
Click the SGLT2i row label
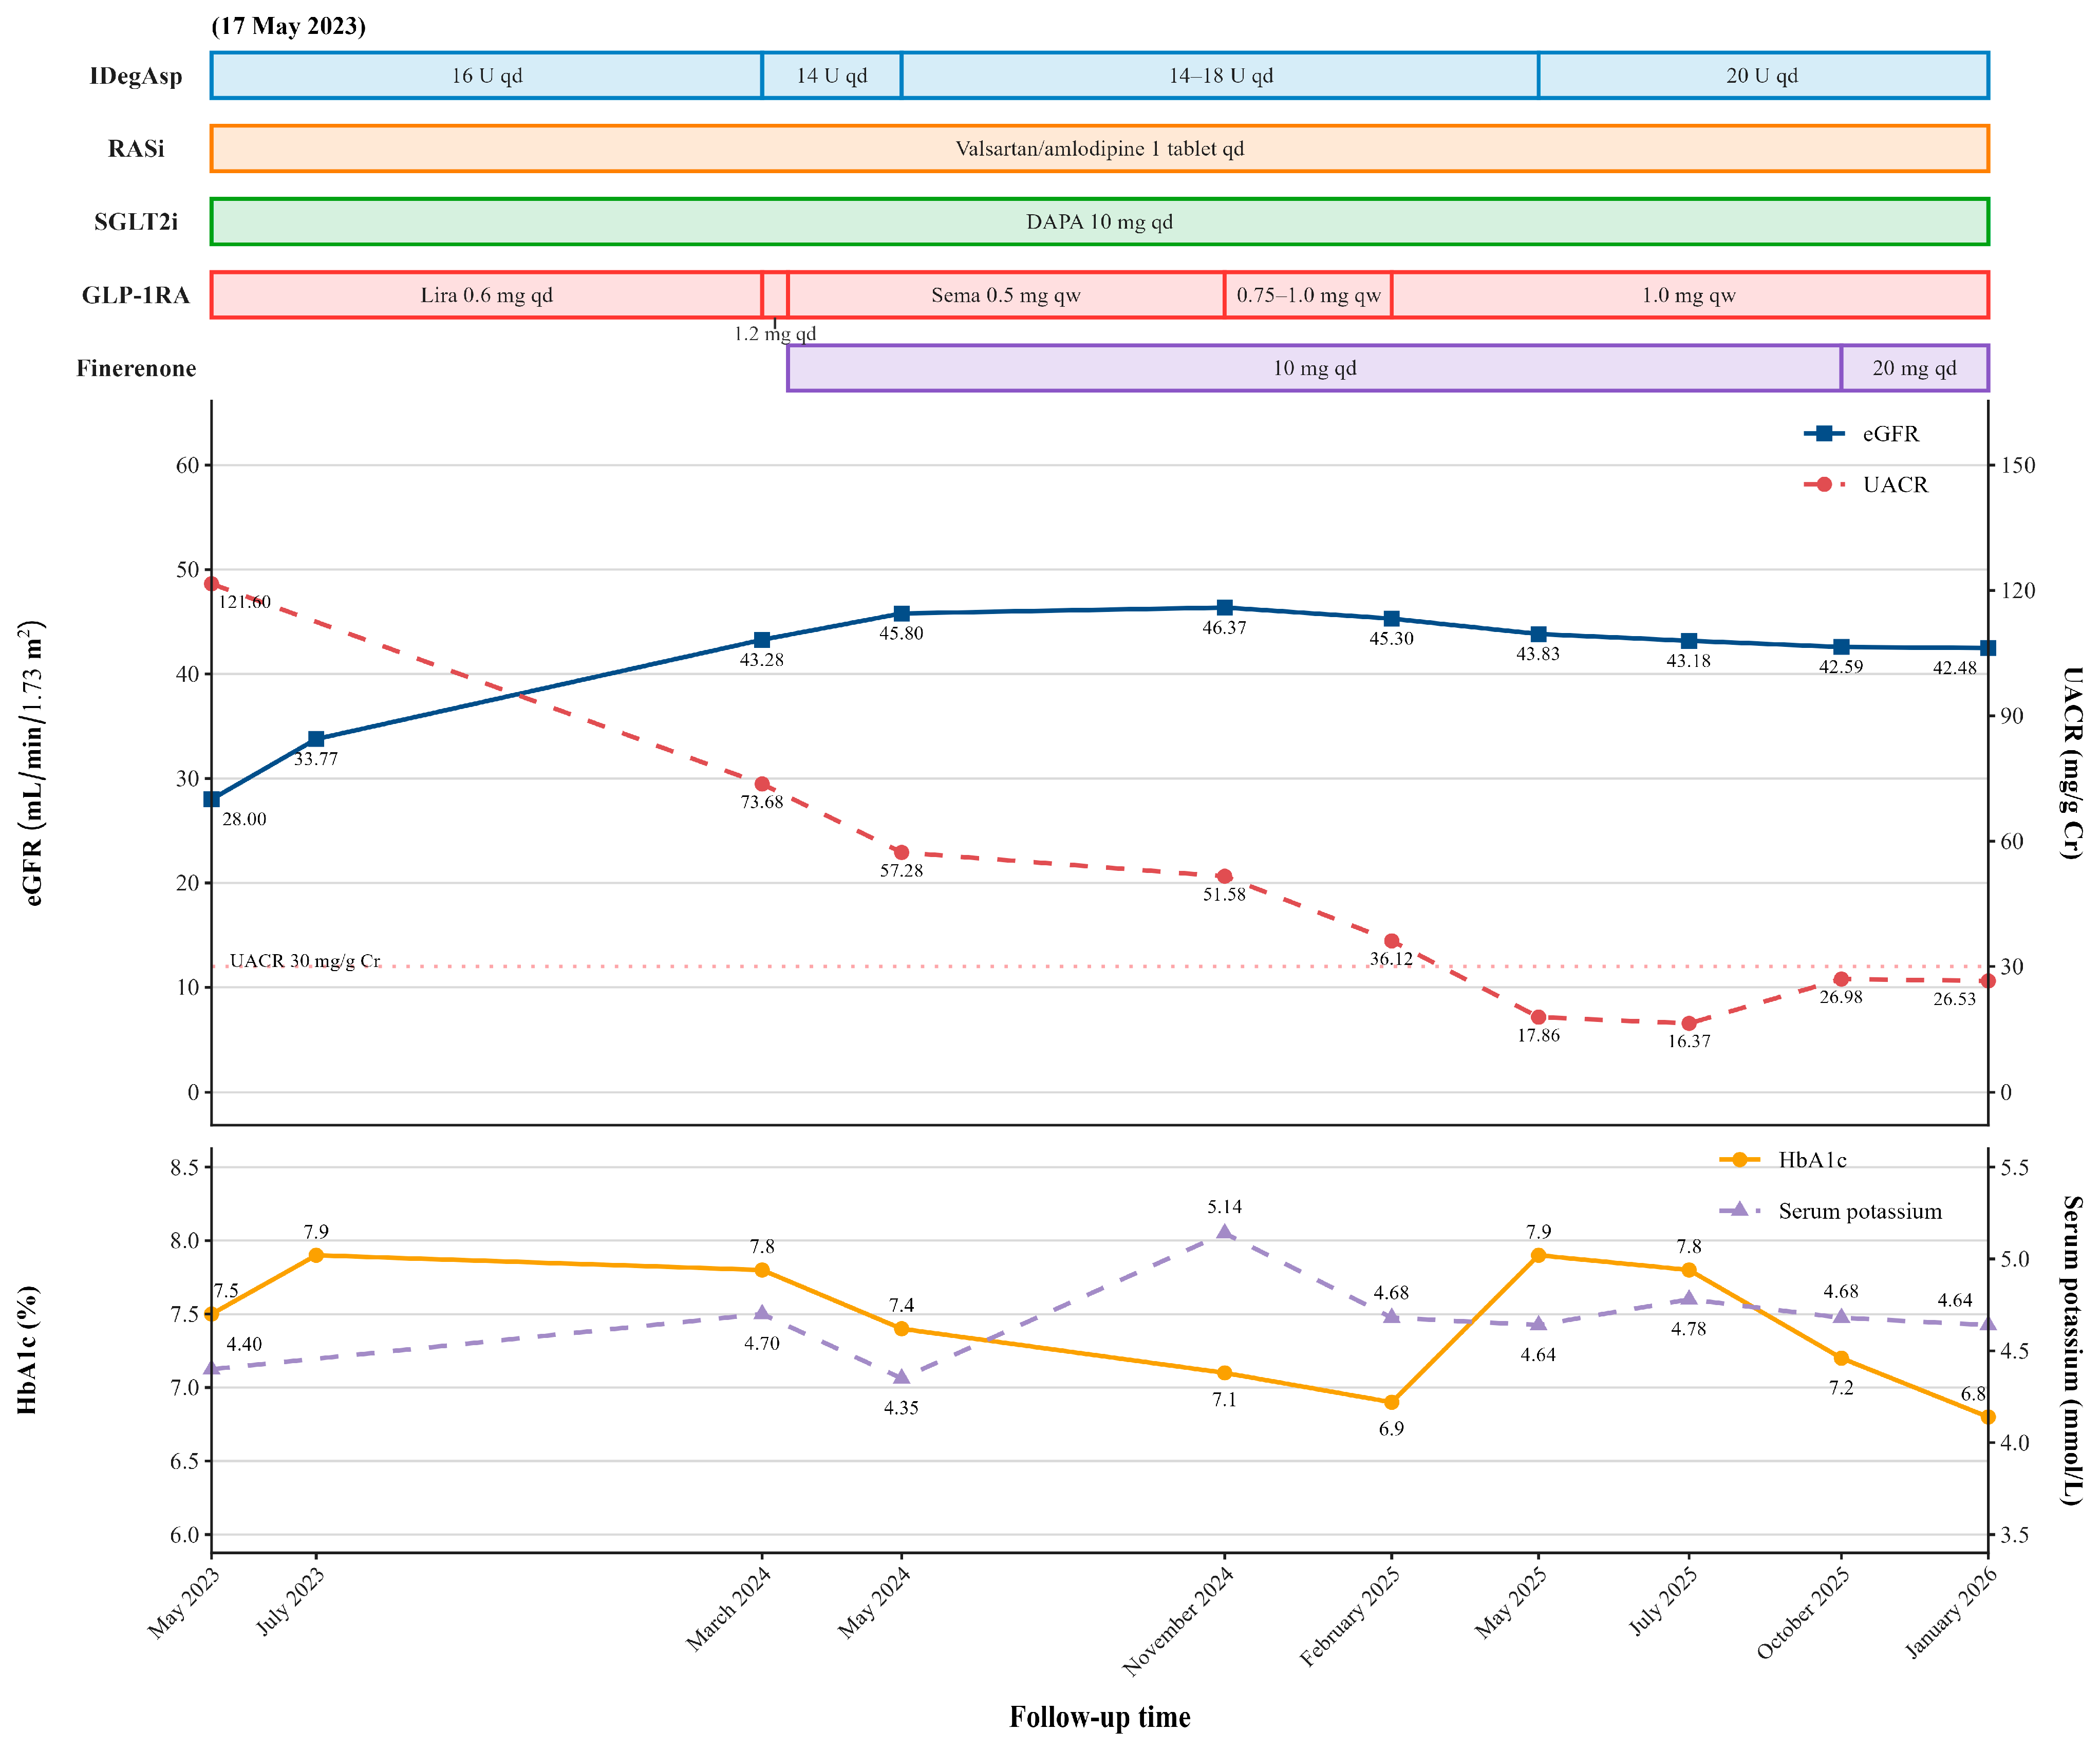pyautogui.click(x=136, y=222)
